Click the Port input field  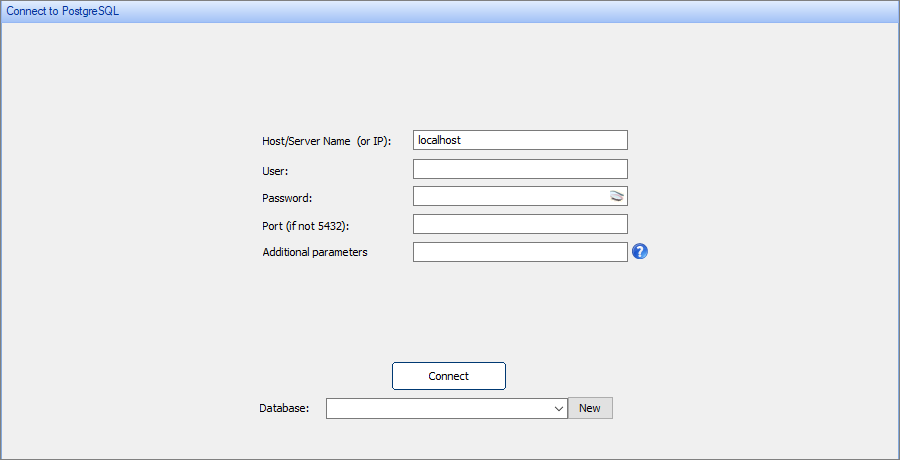click(519, 224)
